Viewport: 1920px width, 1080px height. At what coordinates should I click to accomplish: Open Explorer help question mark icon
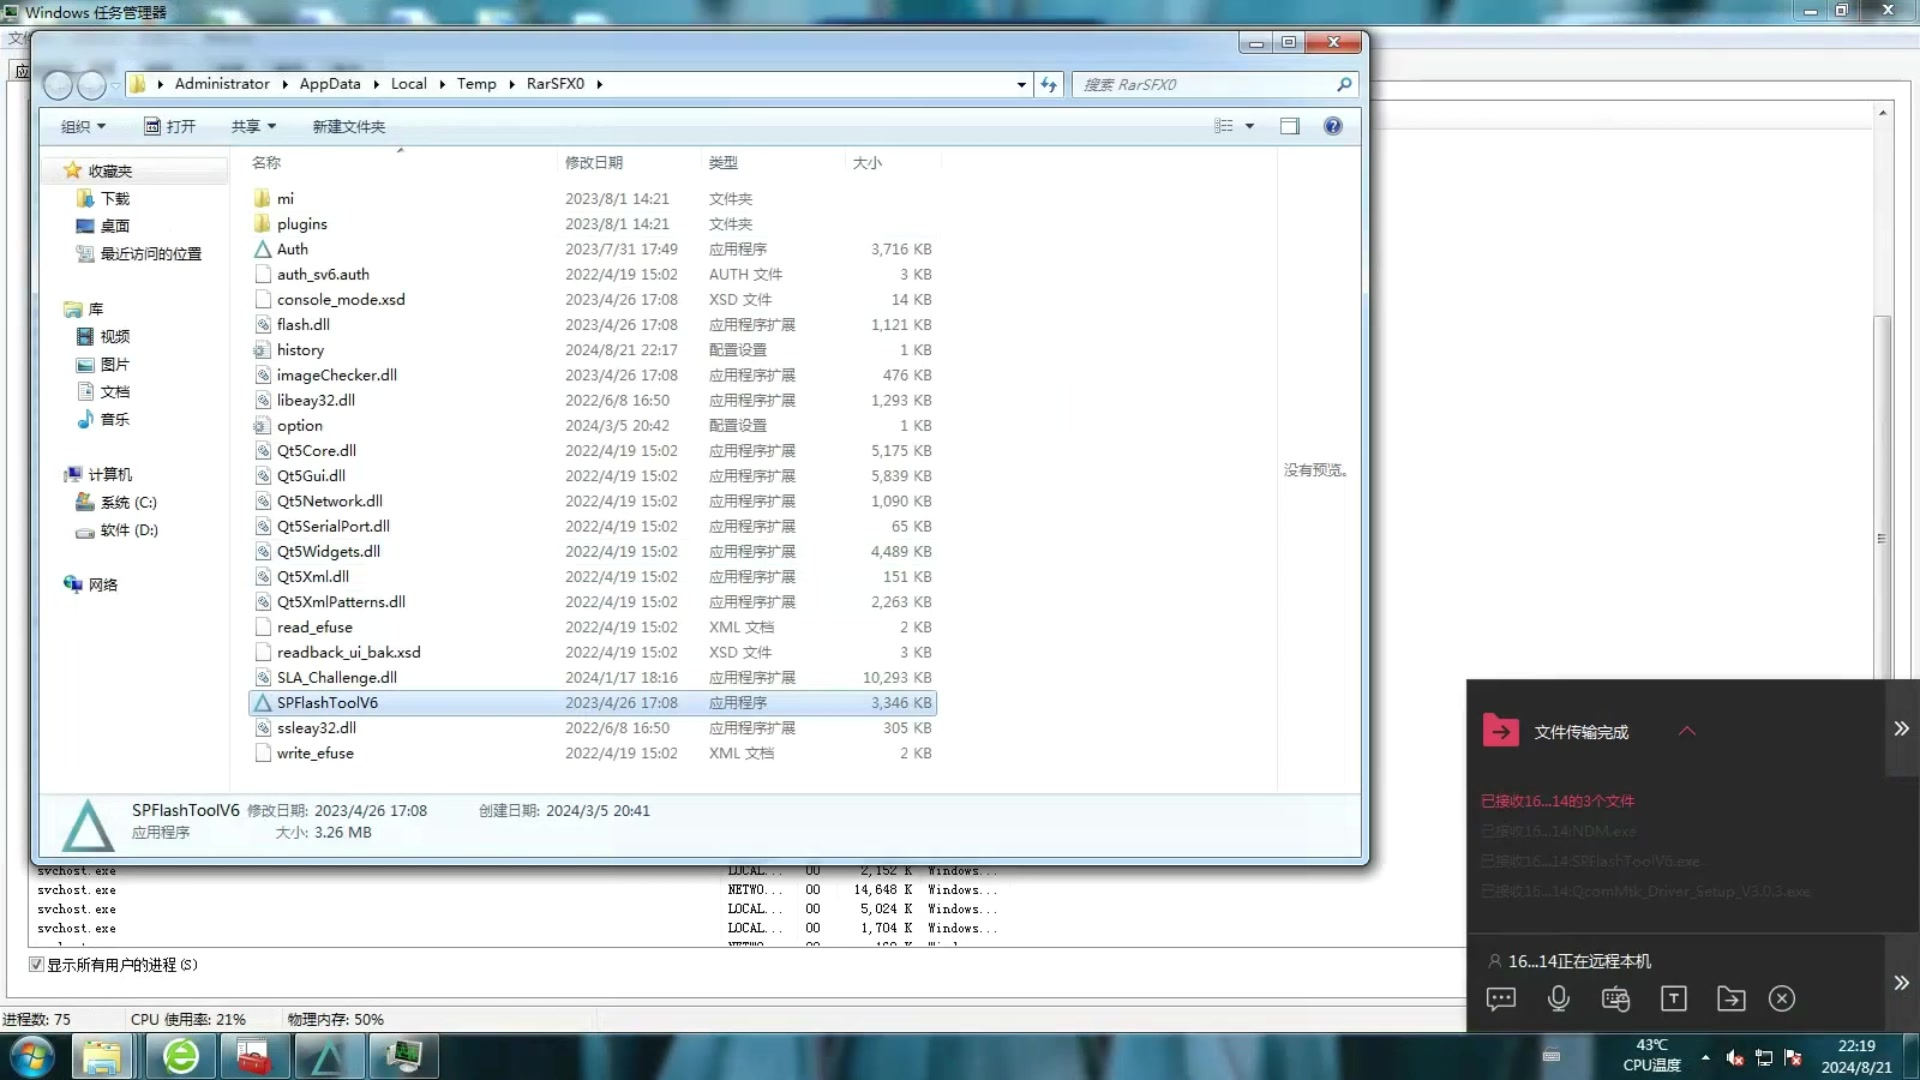(1332, 126)
